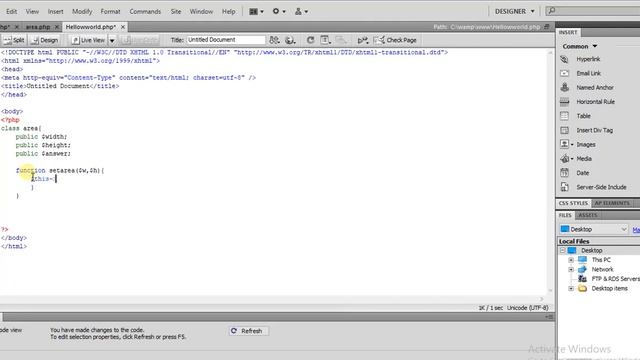
Task: Close the Hellowworld.php tab
Action: [123, 27]
